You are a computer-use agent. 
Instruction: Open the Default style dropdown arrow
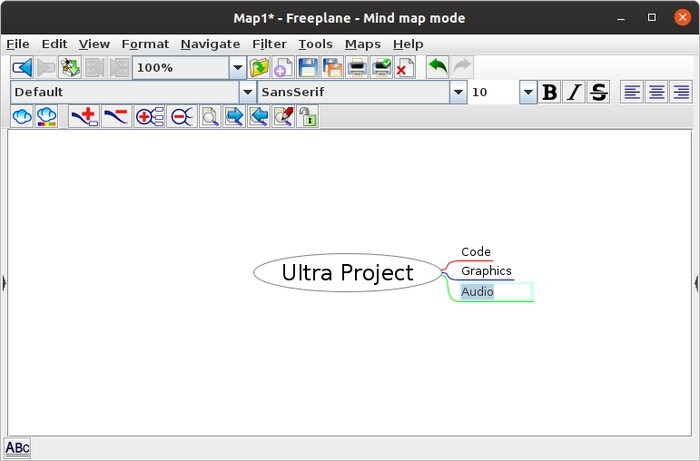pyautogui.click(x=248, y=92)
